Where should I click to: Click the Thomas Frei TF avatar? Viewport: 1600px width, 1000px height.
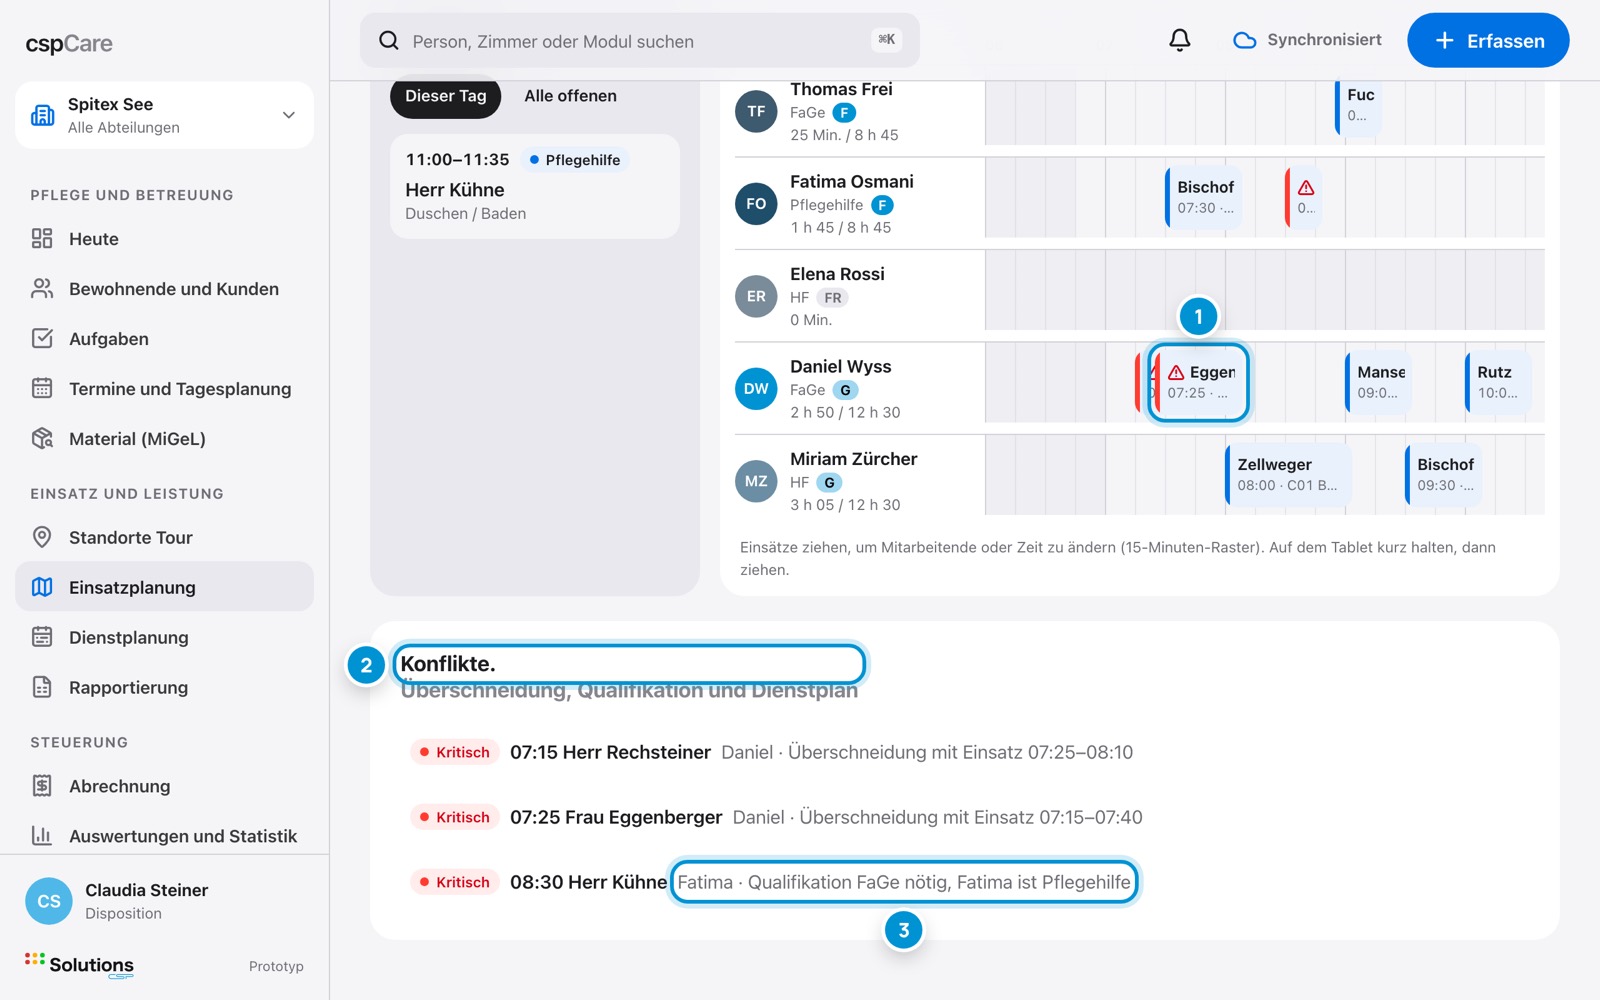pos(756,111)
